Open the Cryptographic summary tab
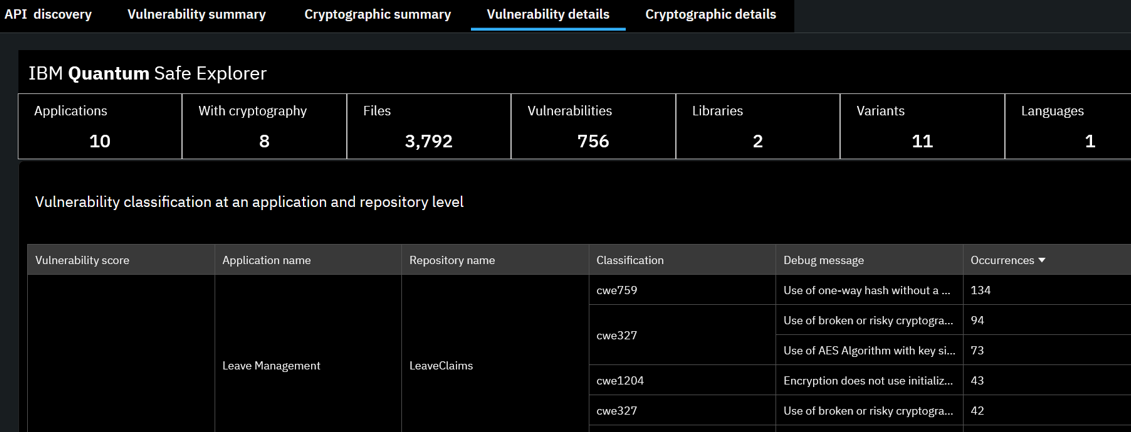The width and height of the screenshot is (1131, 432). click(377, 15)
